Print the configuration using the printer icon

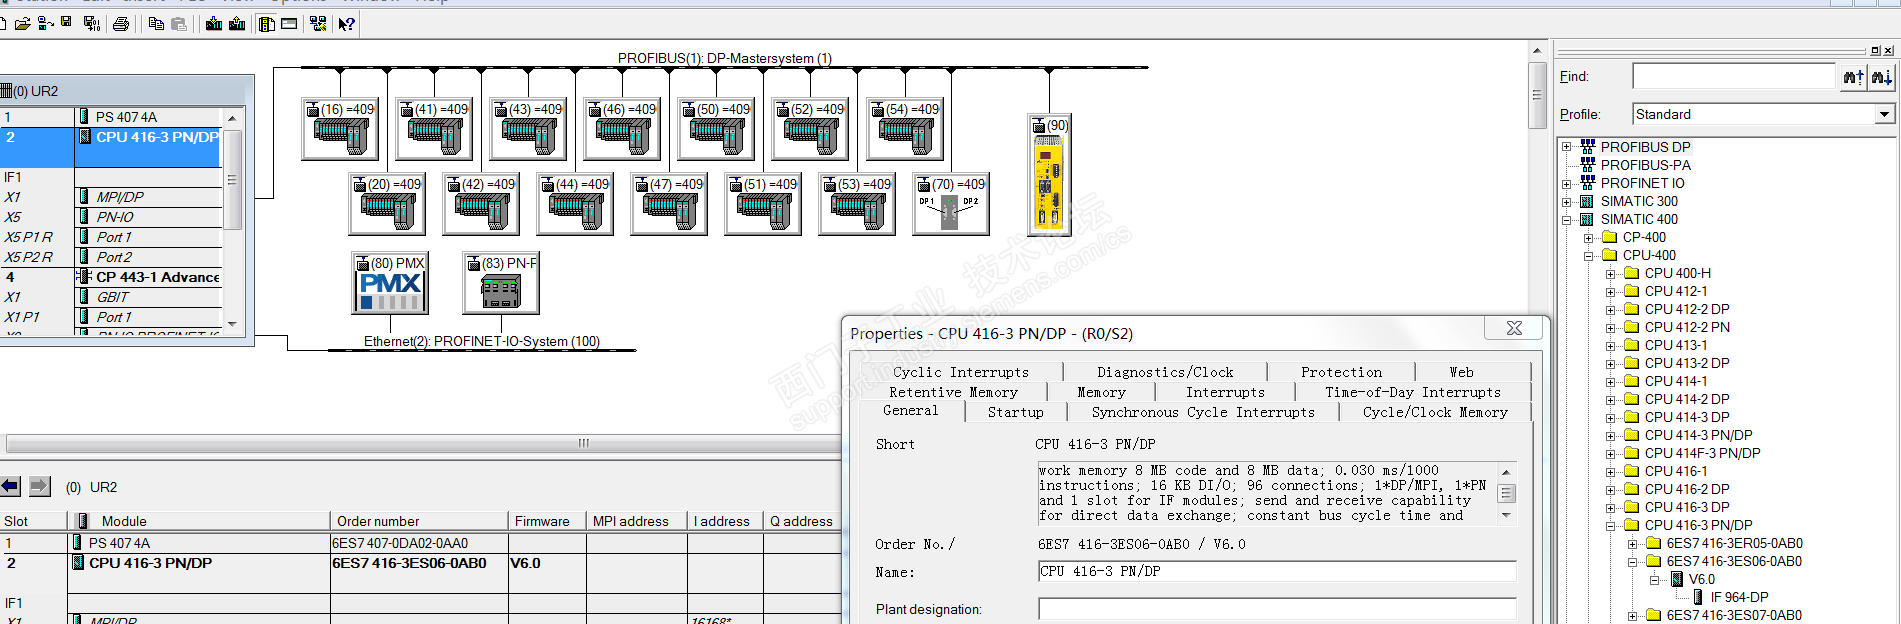(121, 23)
